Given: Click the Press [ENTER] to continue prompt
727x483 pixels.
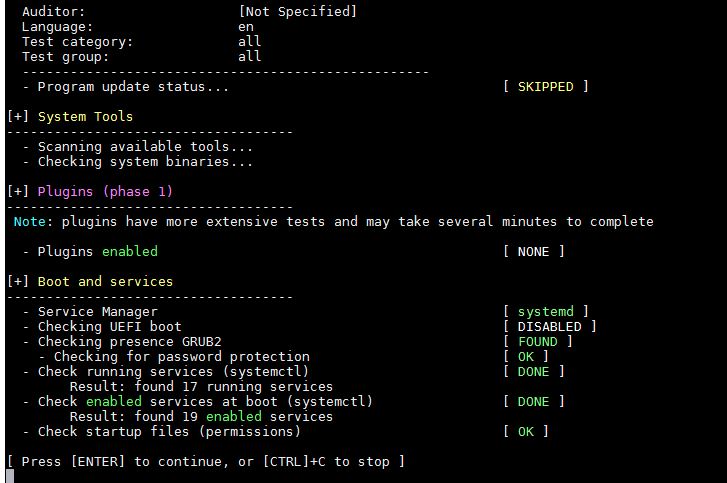Looking at the screenshot, I should [205, 461].
